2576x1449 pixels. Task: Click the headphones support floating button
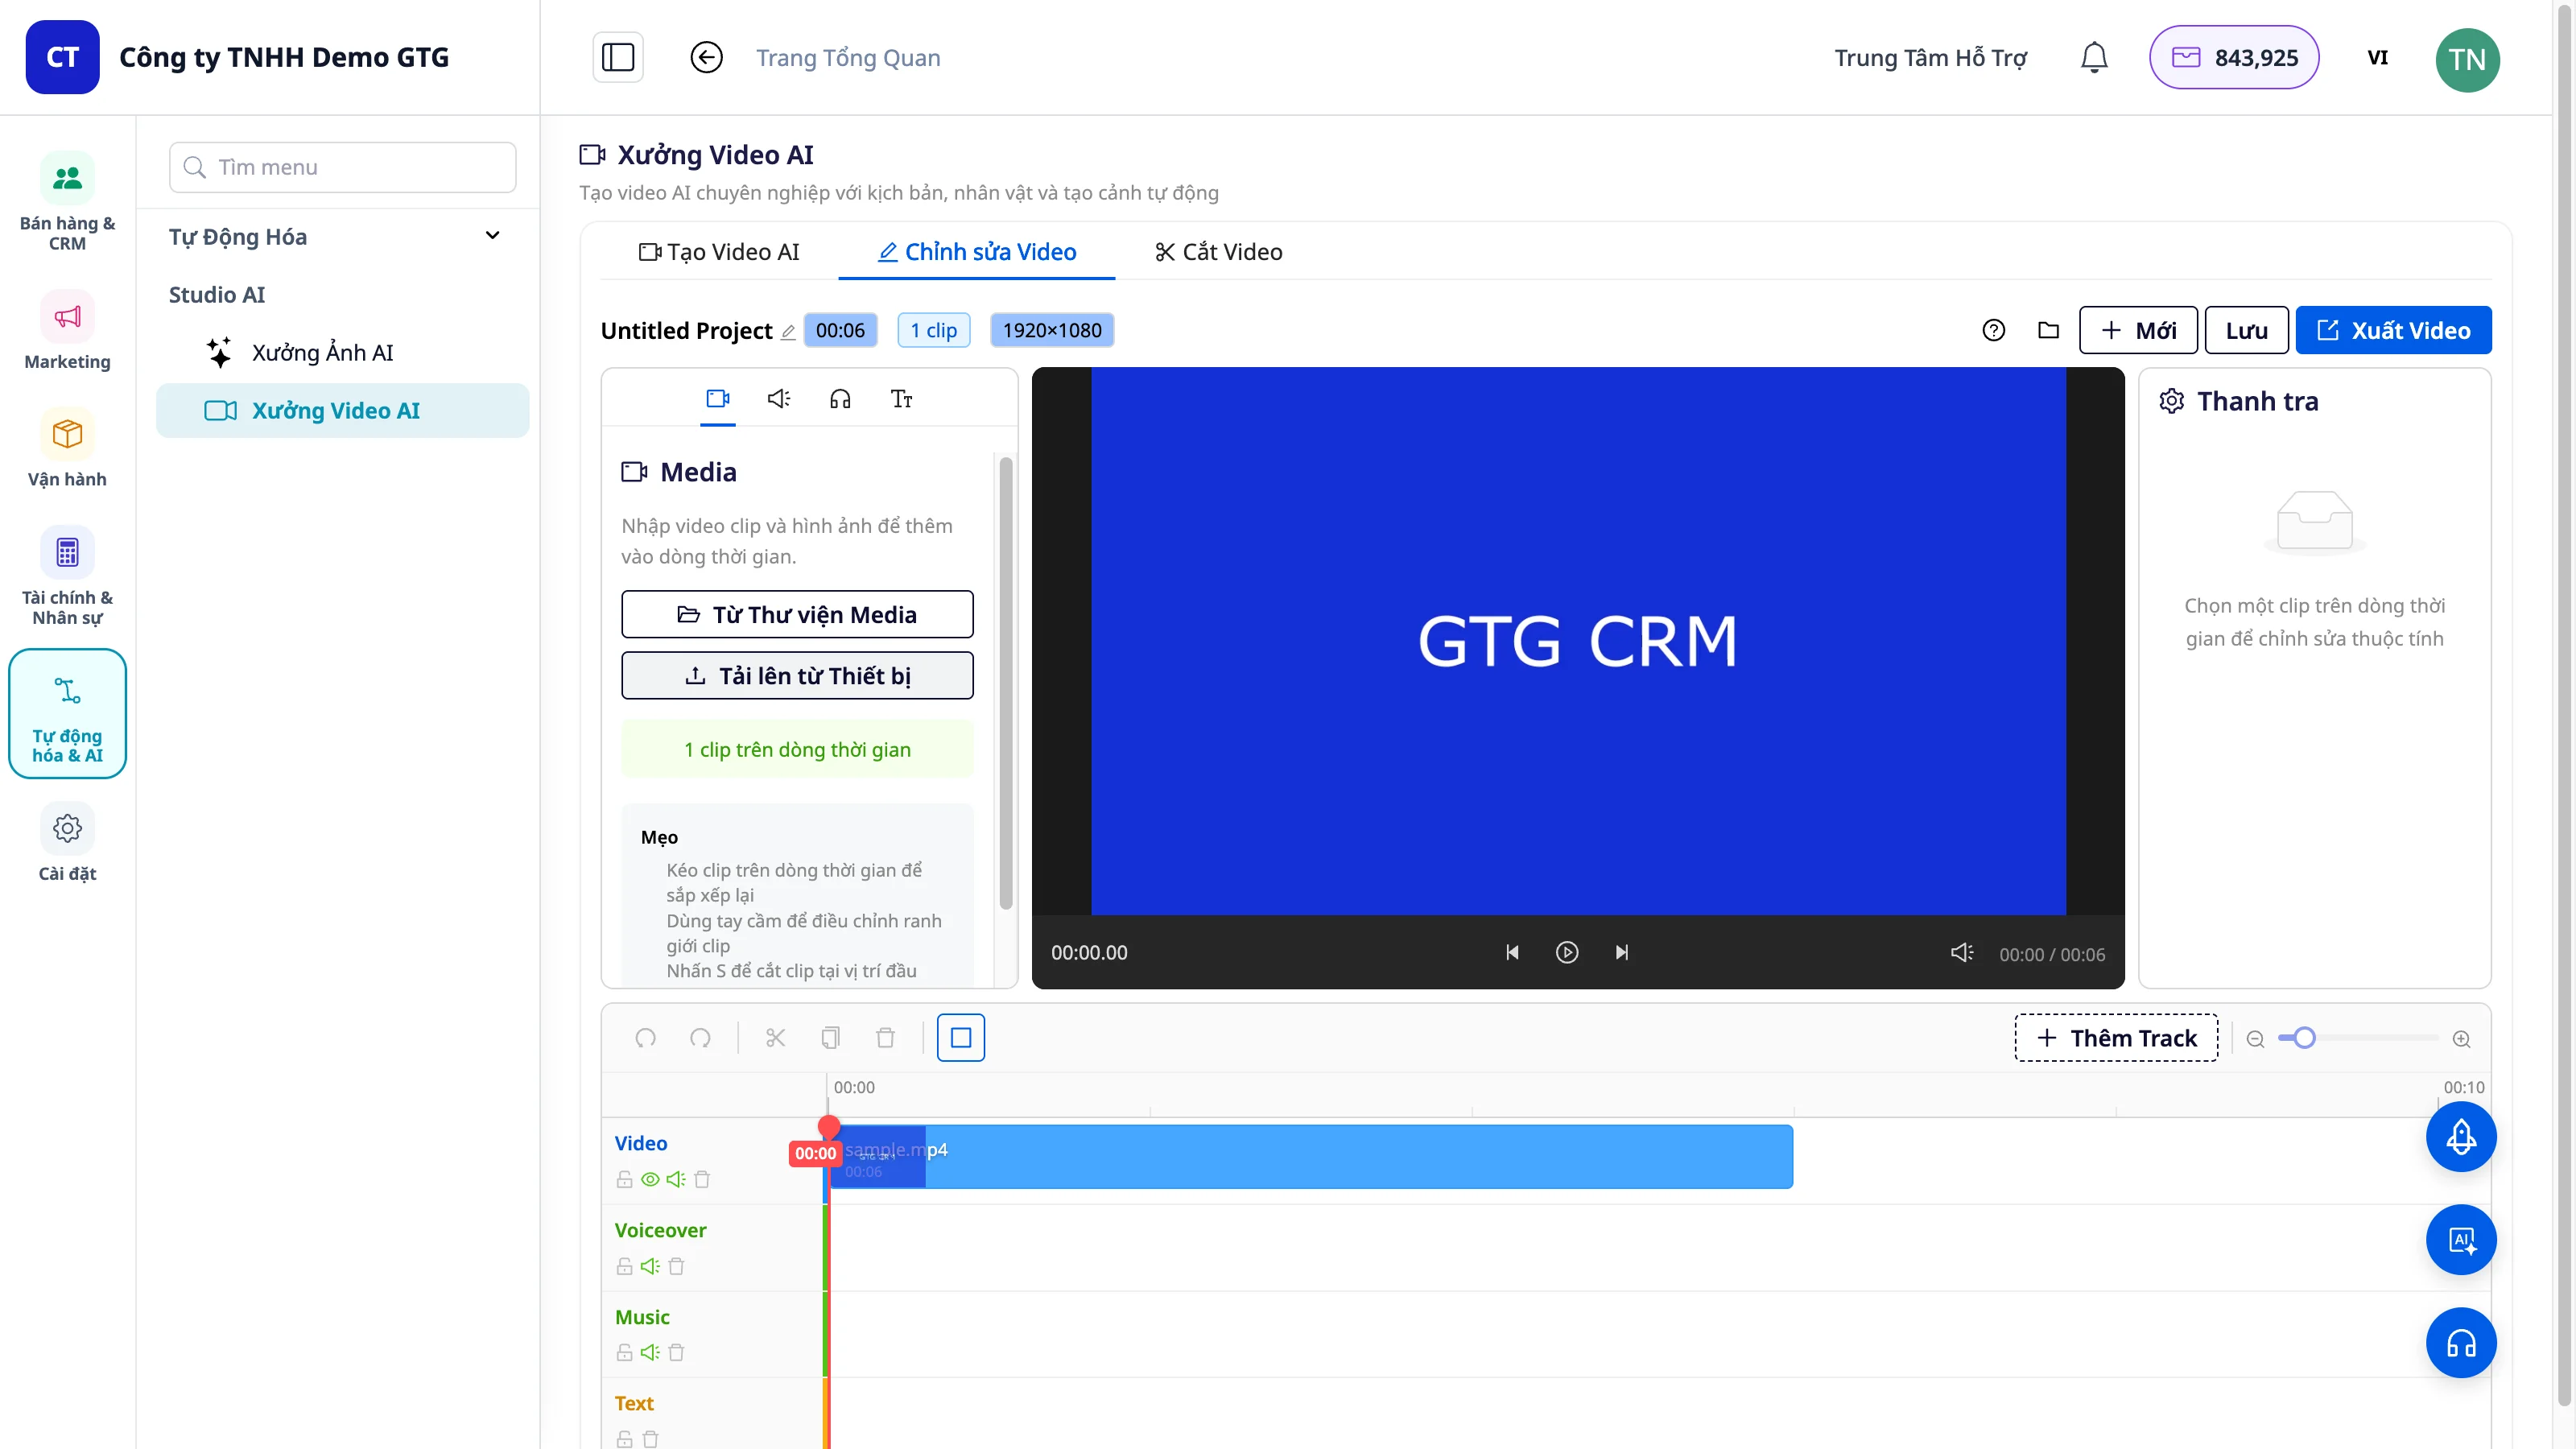pos(2460,1342)
